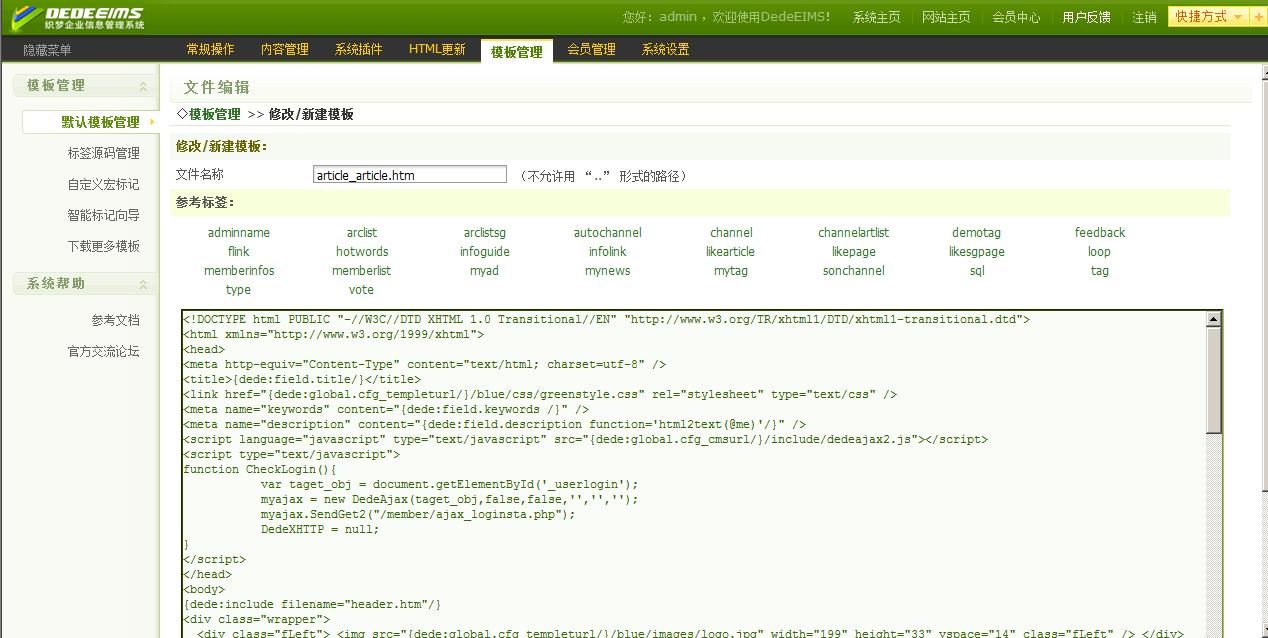Click the 用户反馈 link
This screenshot has width=1268, height=638.
1086,17
